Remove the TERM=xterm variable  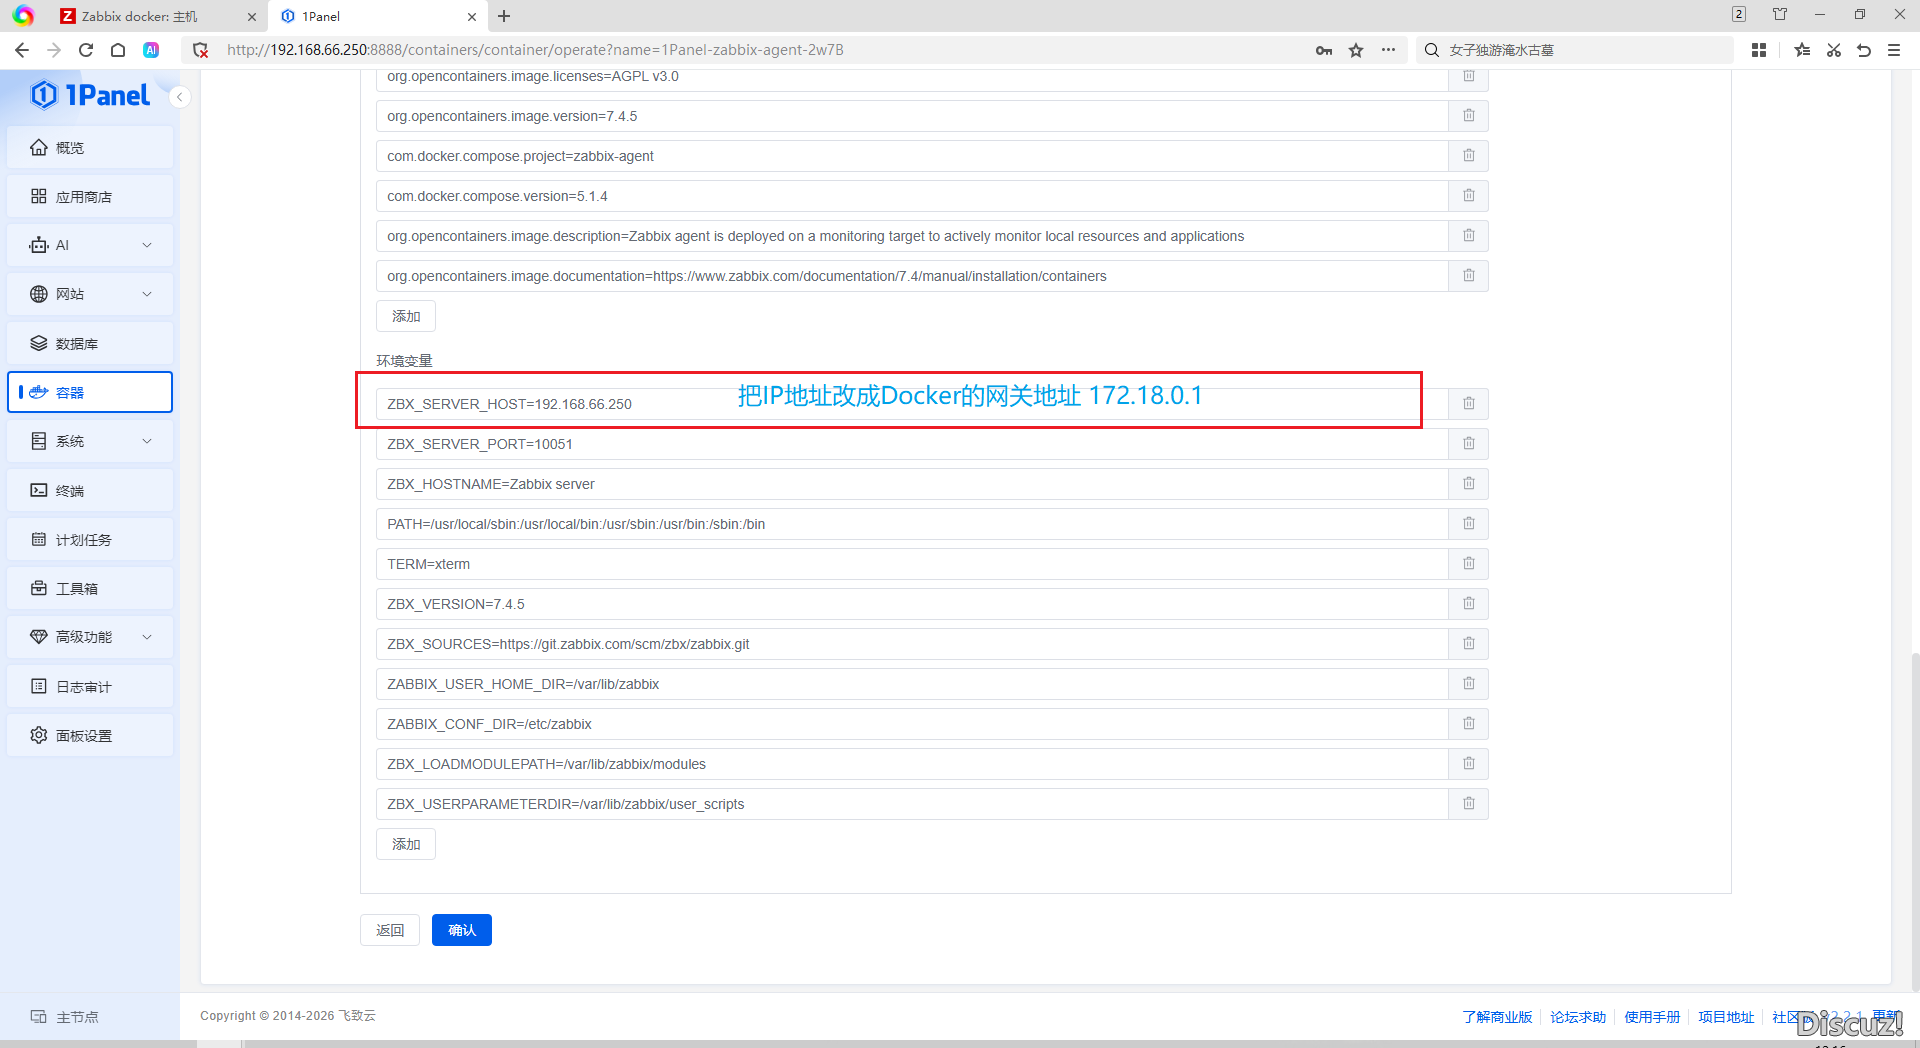click(x=1468, y=564)
